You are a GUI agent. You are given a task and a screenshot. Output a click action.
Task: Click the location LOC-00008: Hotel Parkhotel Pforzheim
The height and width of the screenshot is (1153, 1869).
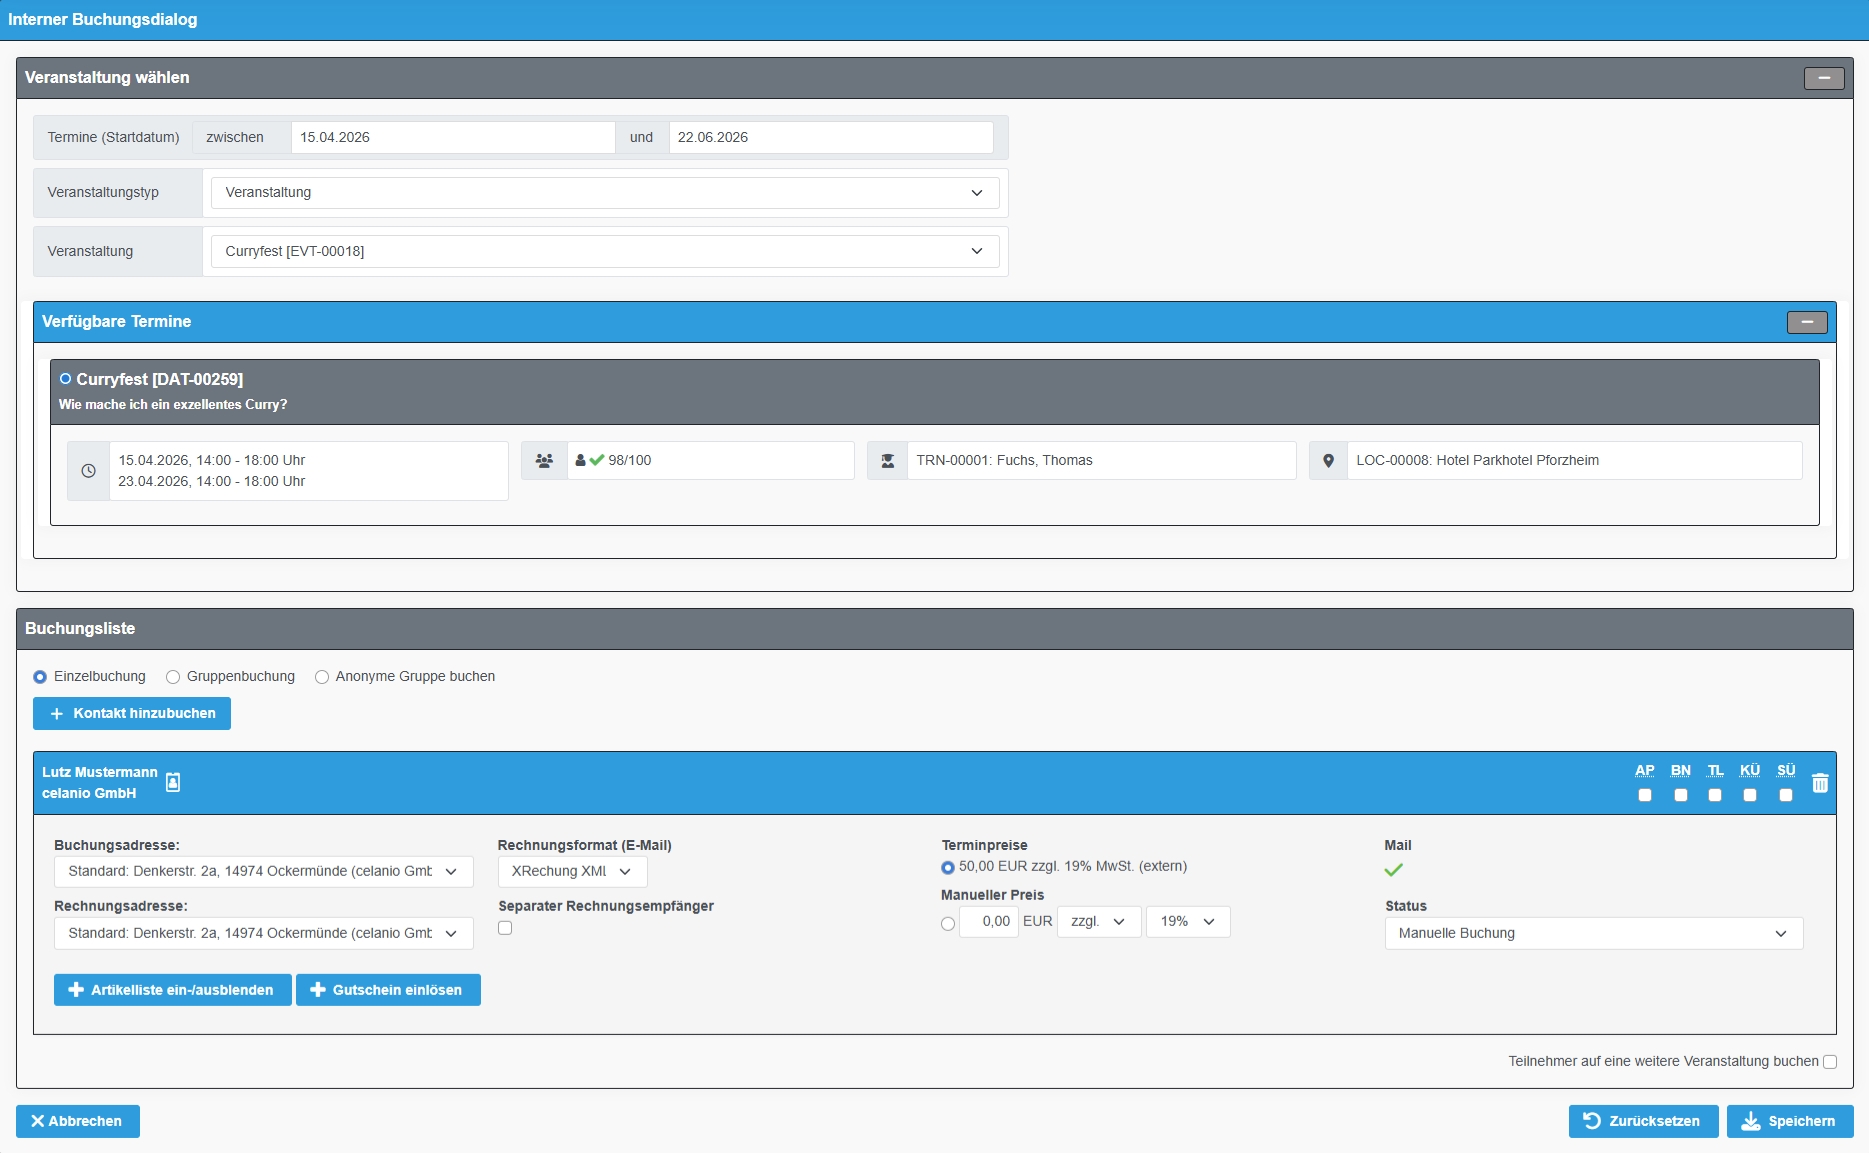click(1477, 461)
